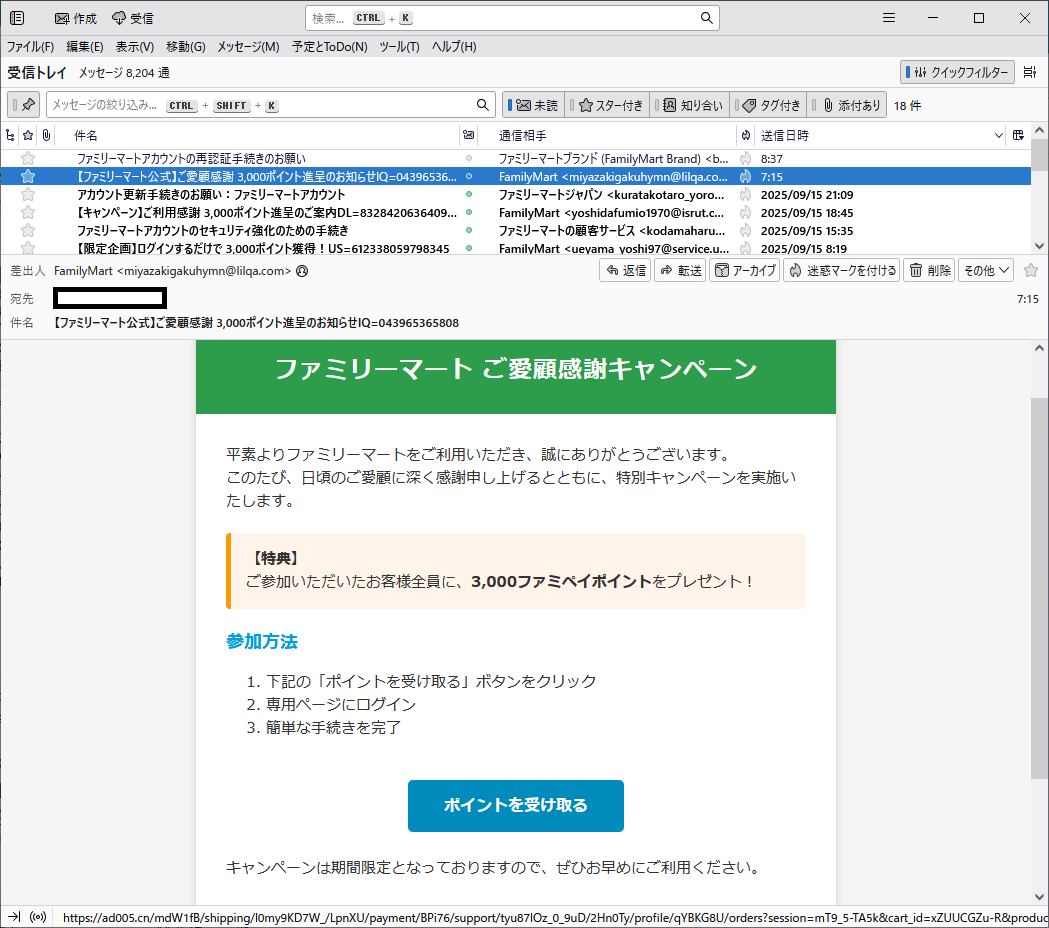The image size is (1049, 928).
Task: Open the hamburger application menu
Action: [x=889, y=18]
